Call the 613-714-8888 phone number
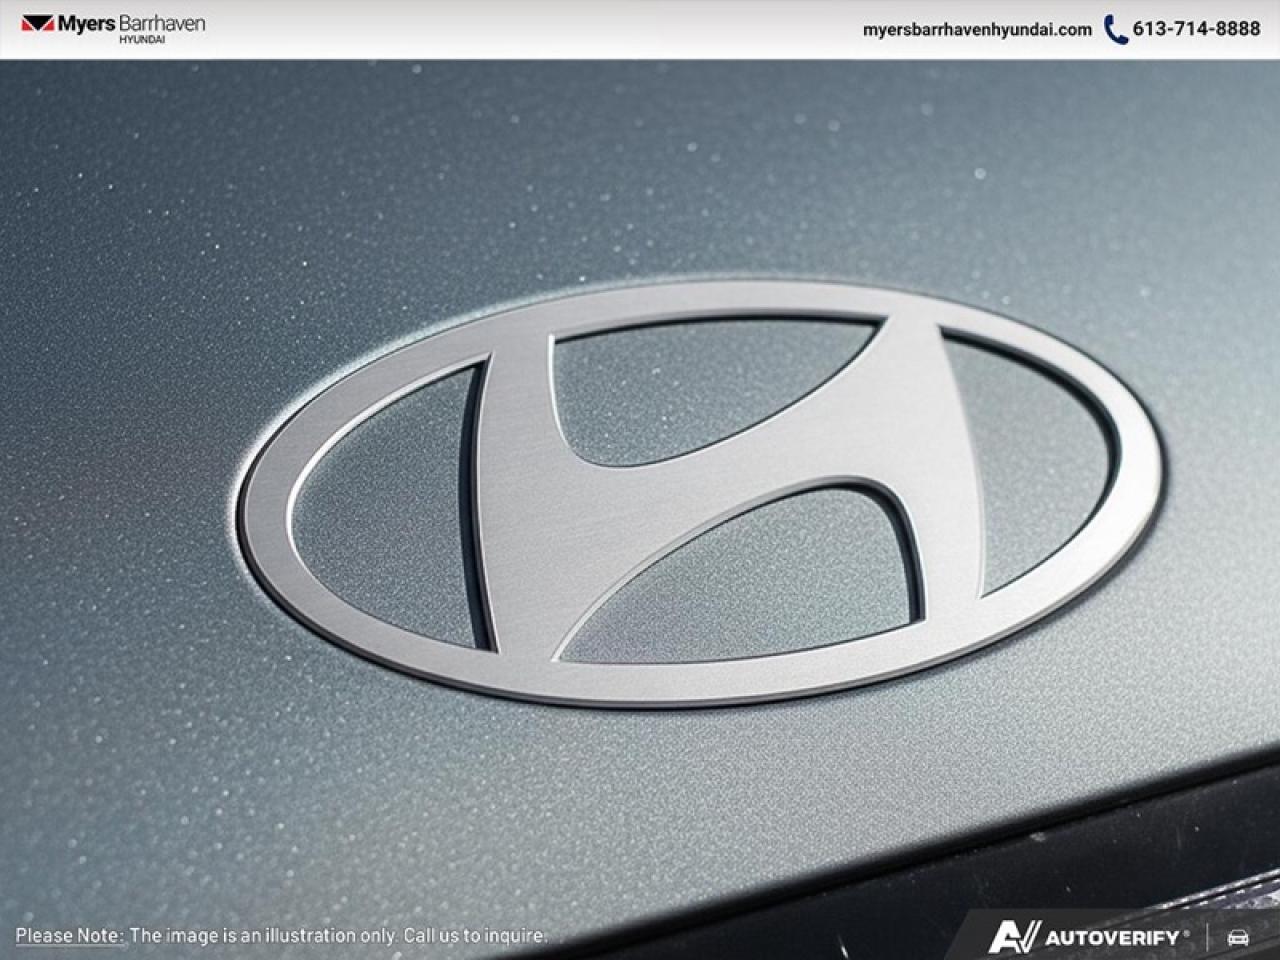 point(1195,30)
